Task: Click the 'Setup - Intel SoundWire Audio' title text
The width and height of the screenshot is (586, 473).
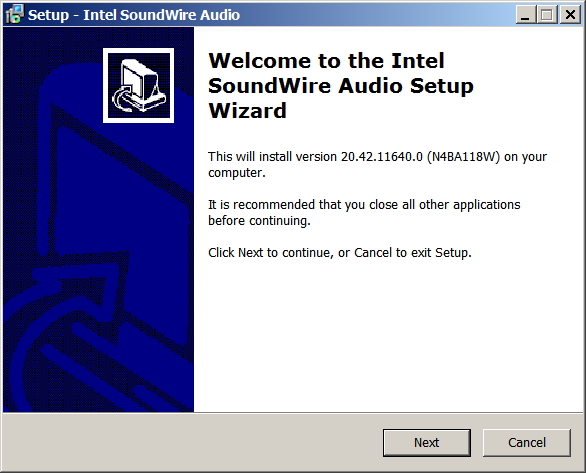Action: click(134, 15)
